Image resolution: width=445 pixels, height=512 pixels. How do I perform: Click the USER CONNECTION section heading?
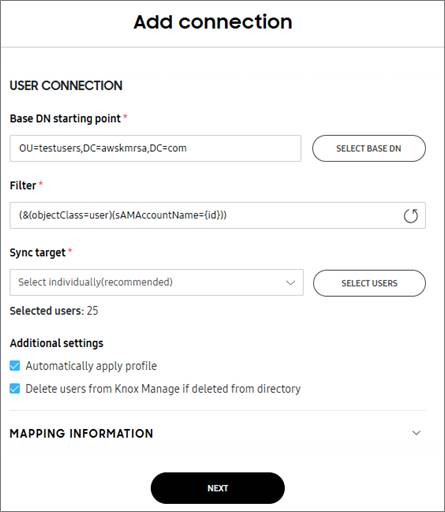click(x=66, y=86)
